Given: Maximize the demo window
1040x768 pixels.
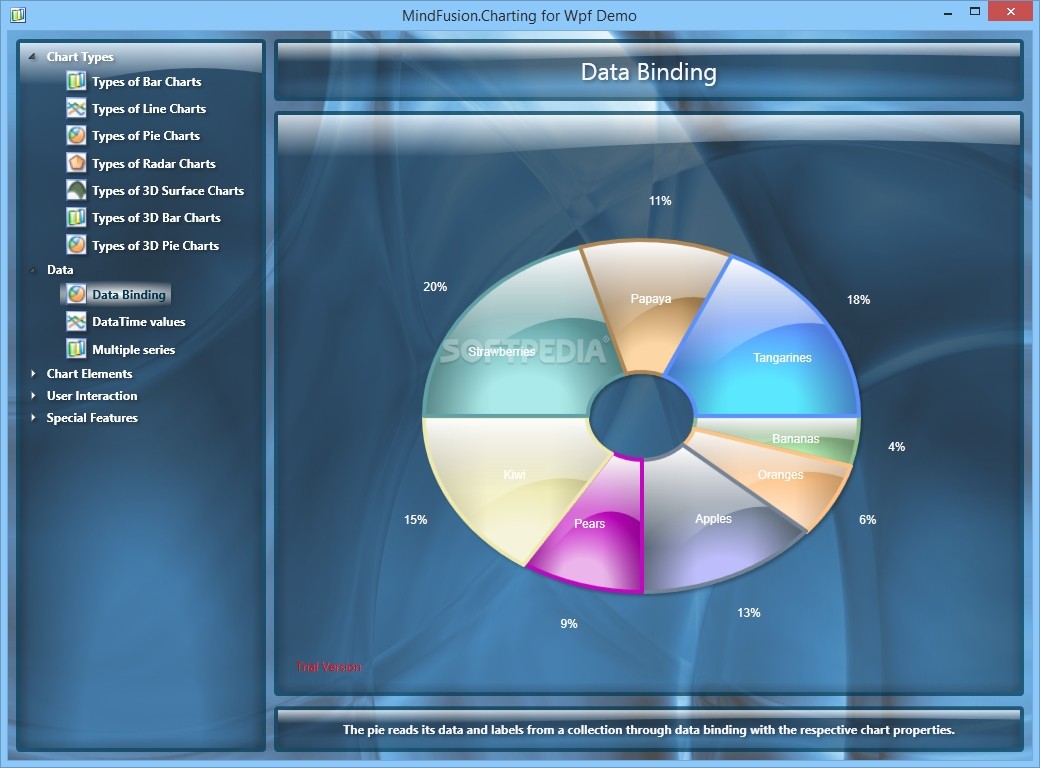Looking at the screenshot, I should [x=974, y=12].
